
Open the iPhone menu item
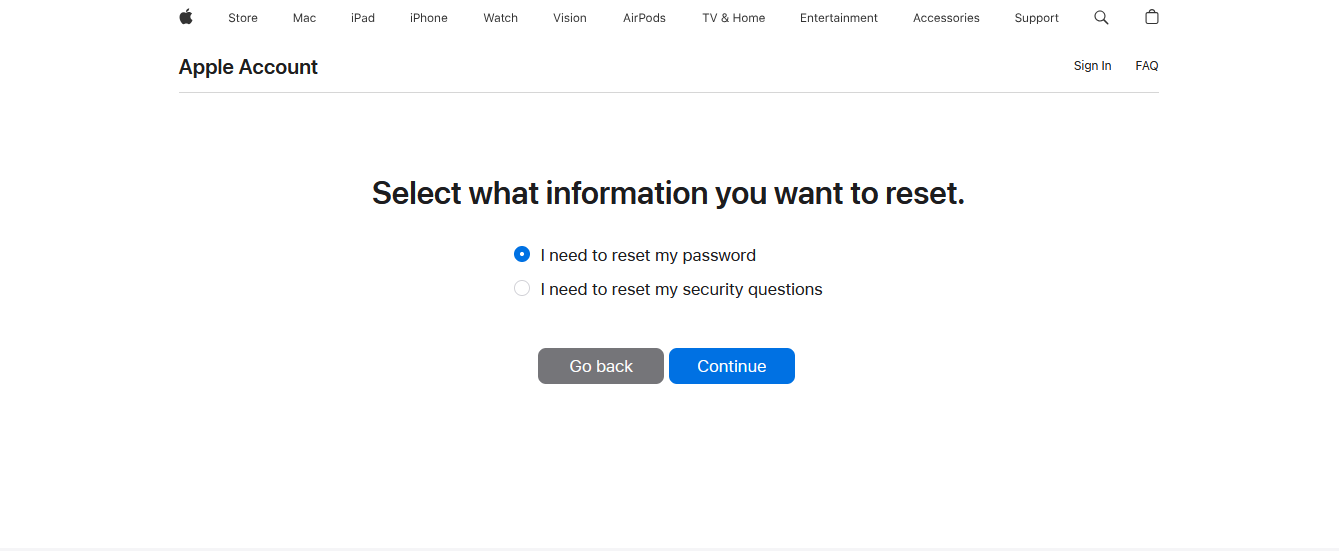(x=429, y=18)
